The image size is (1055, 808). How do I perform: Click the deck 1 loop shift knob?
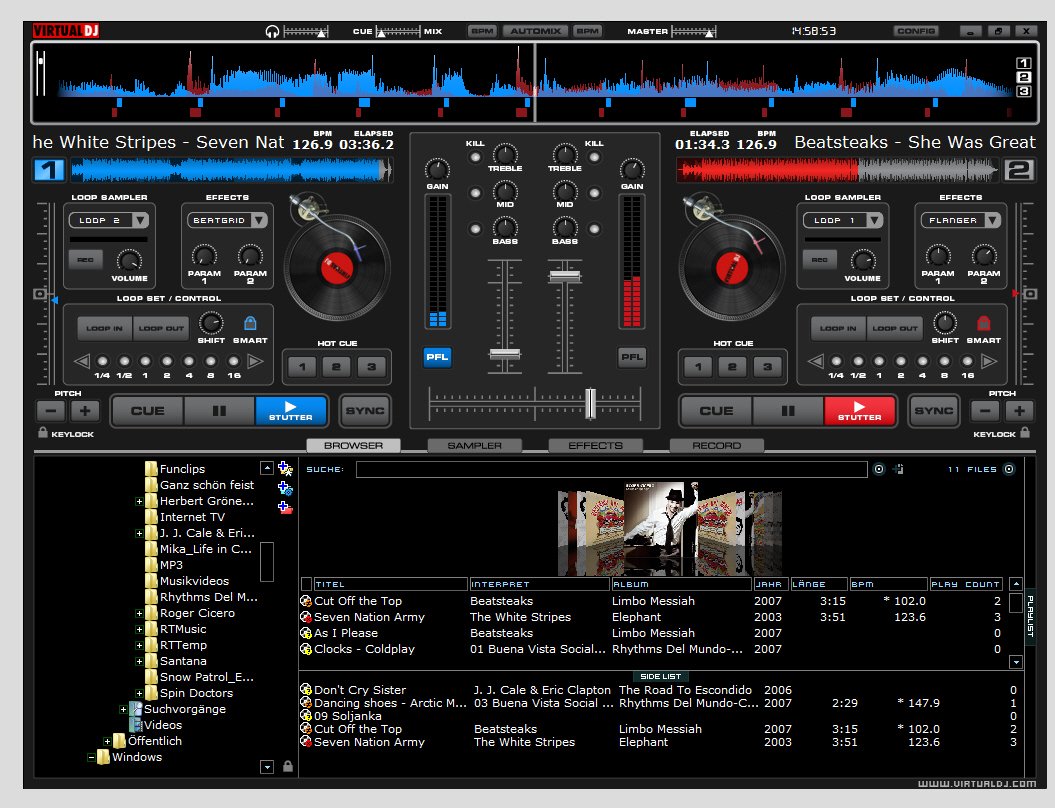coord(211,324)
